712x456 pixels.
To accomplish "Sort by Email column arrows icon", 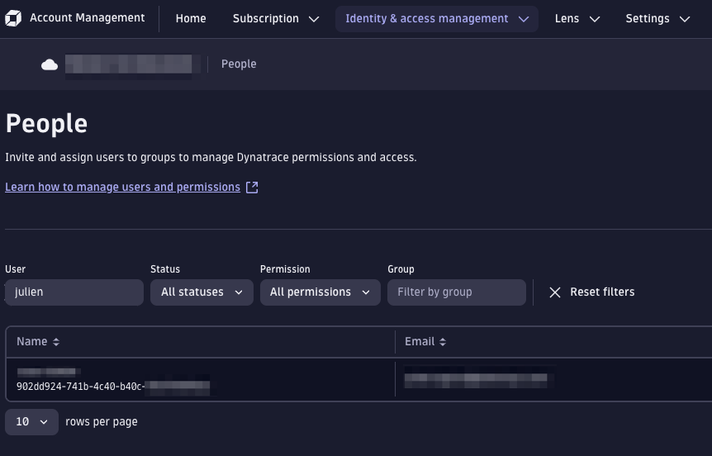I will [x=443, y=342].
